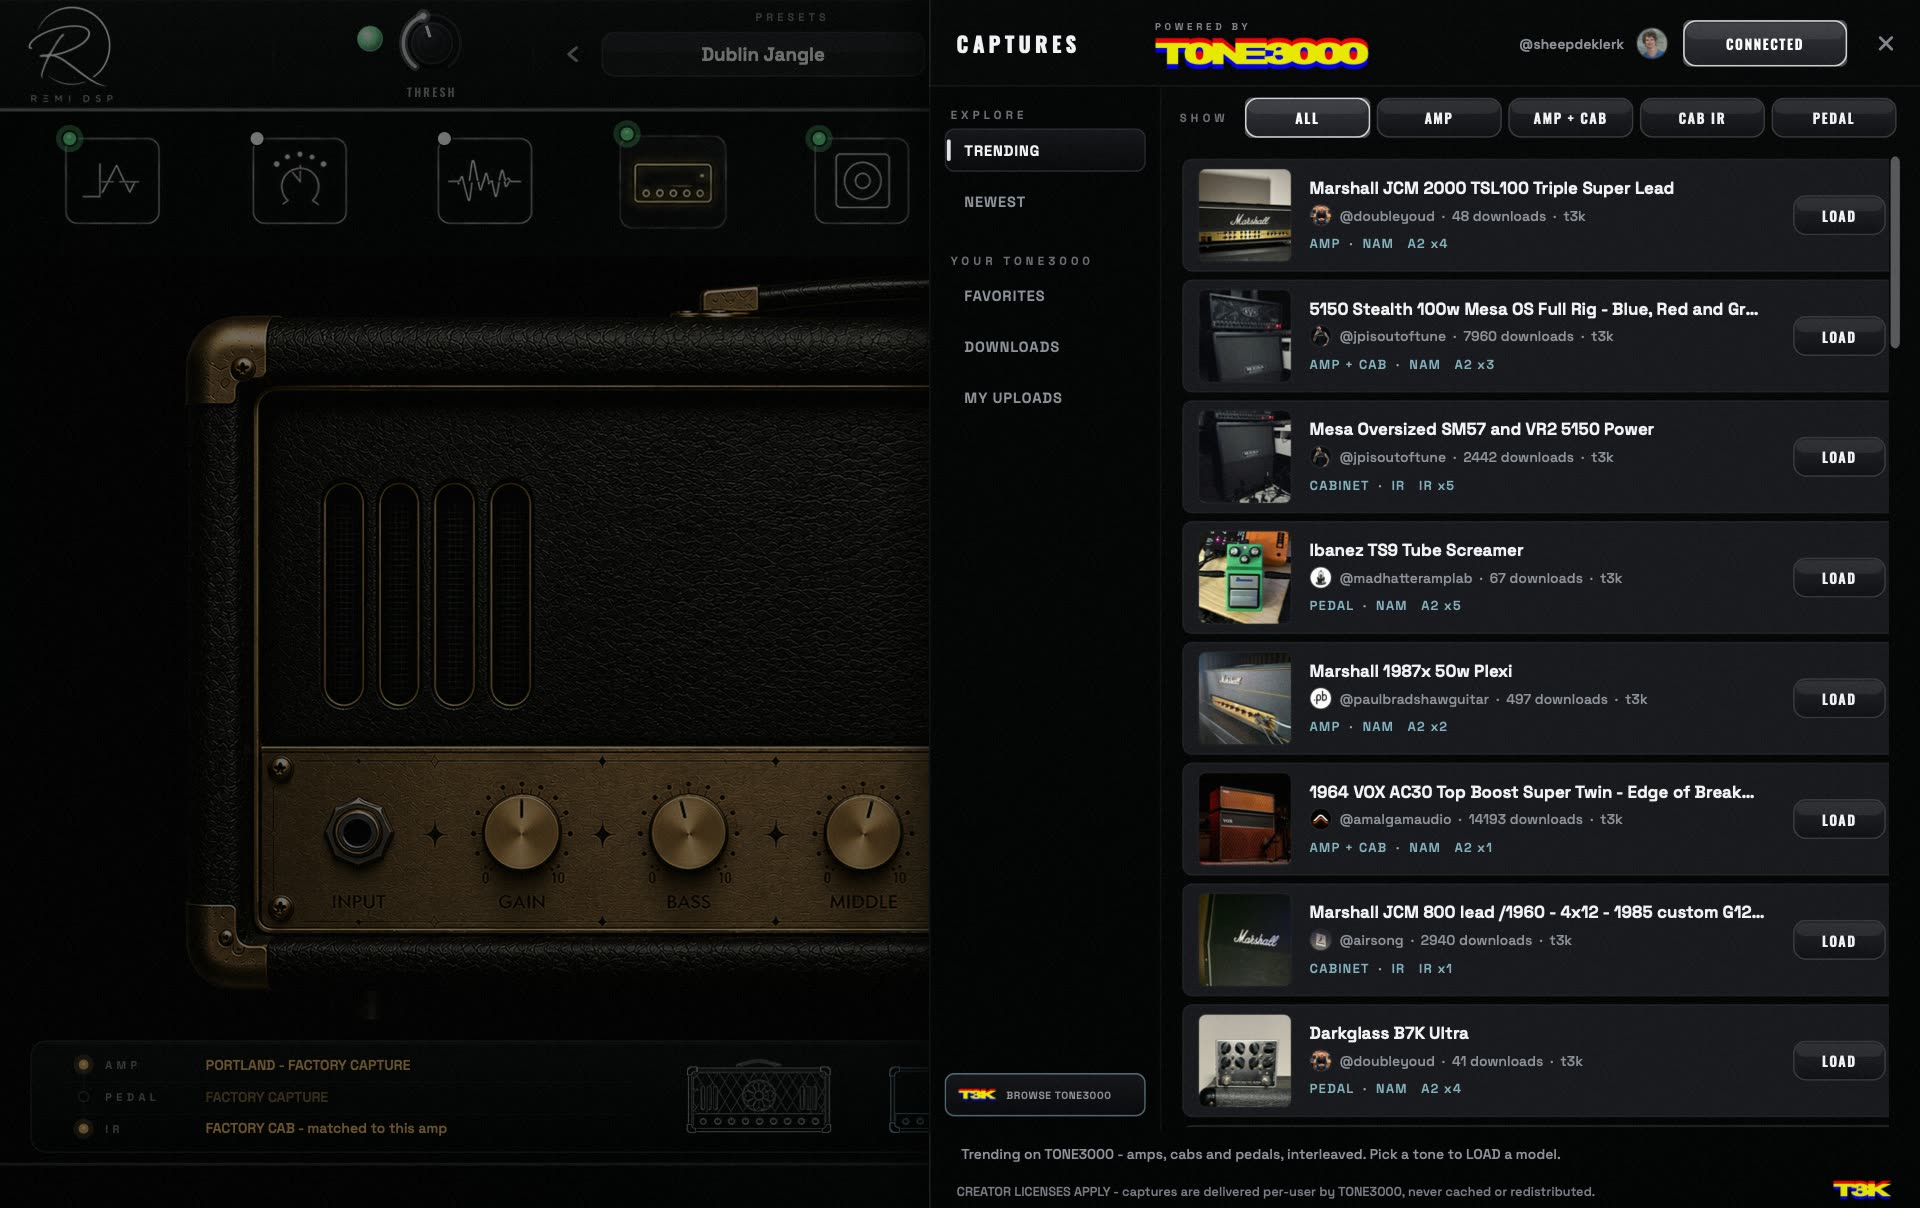Toggle the compressor module's power indicator
Image resolution: width=1920 pixels, height=1208 pixels.
click(x=257, y=139)
